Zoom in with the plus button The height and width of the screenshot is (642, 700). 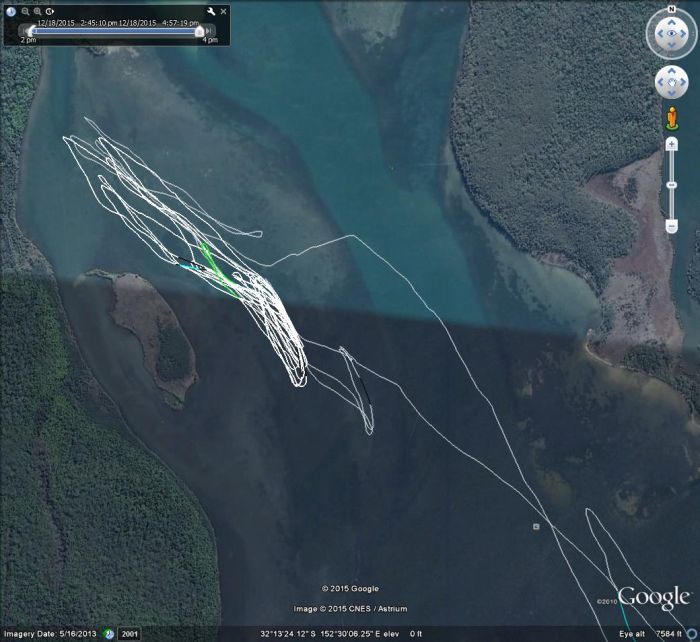pos(671,144)
